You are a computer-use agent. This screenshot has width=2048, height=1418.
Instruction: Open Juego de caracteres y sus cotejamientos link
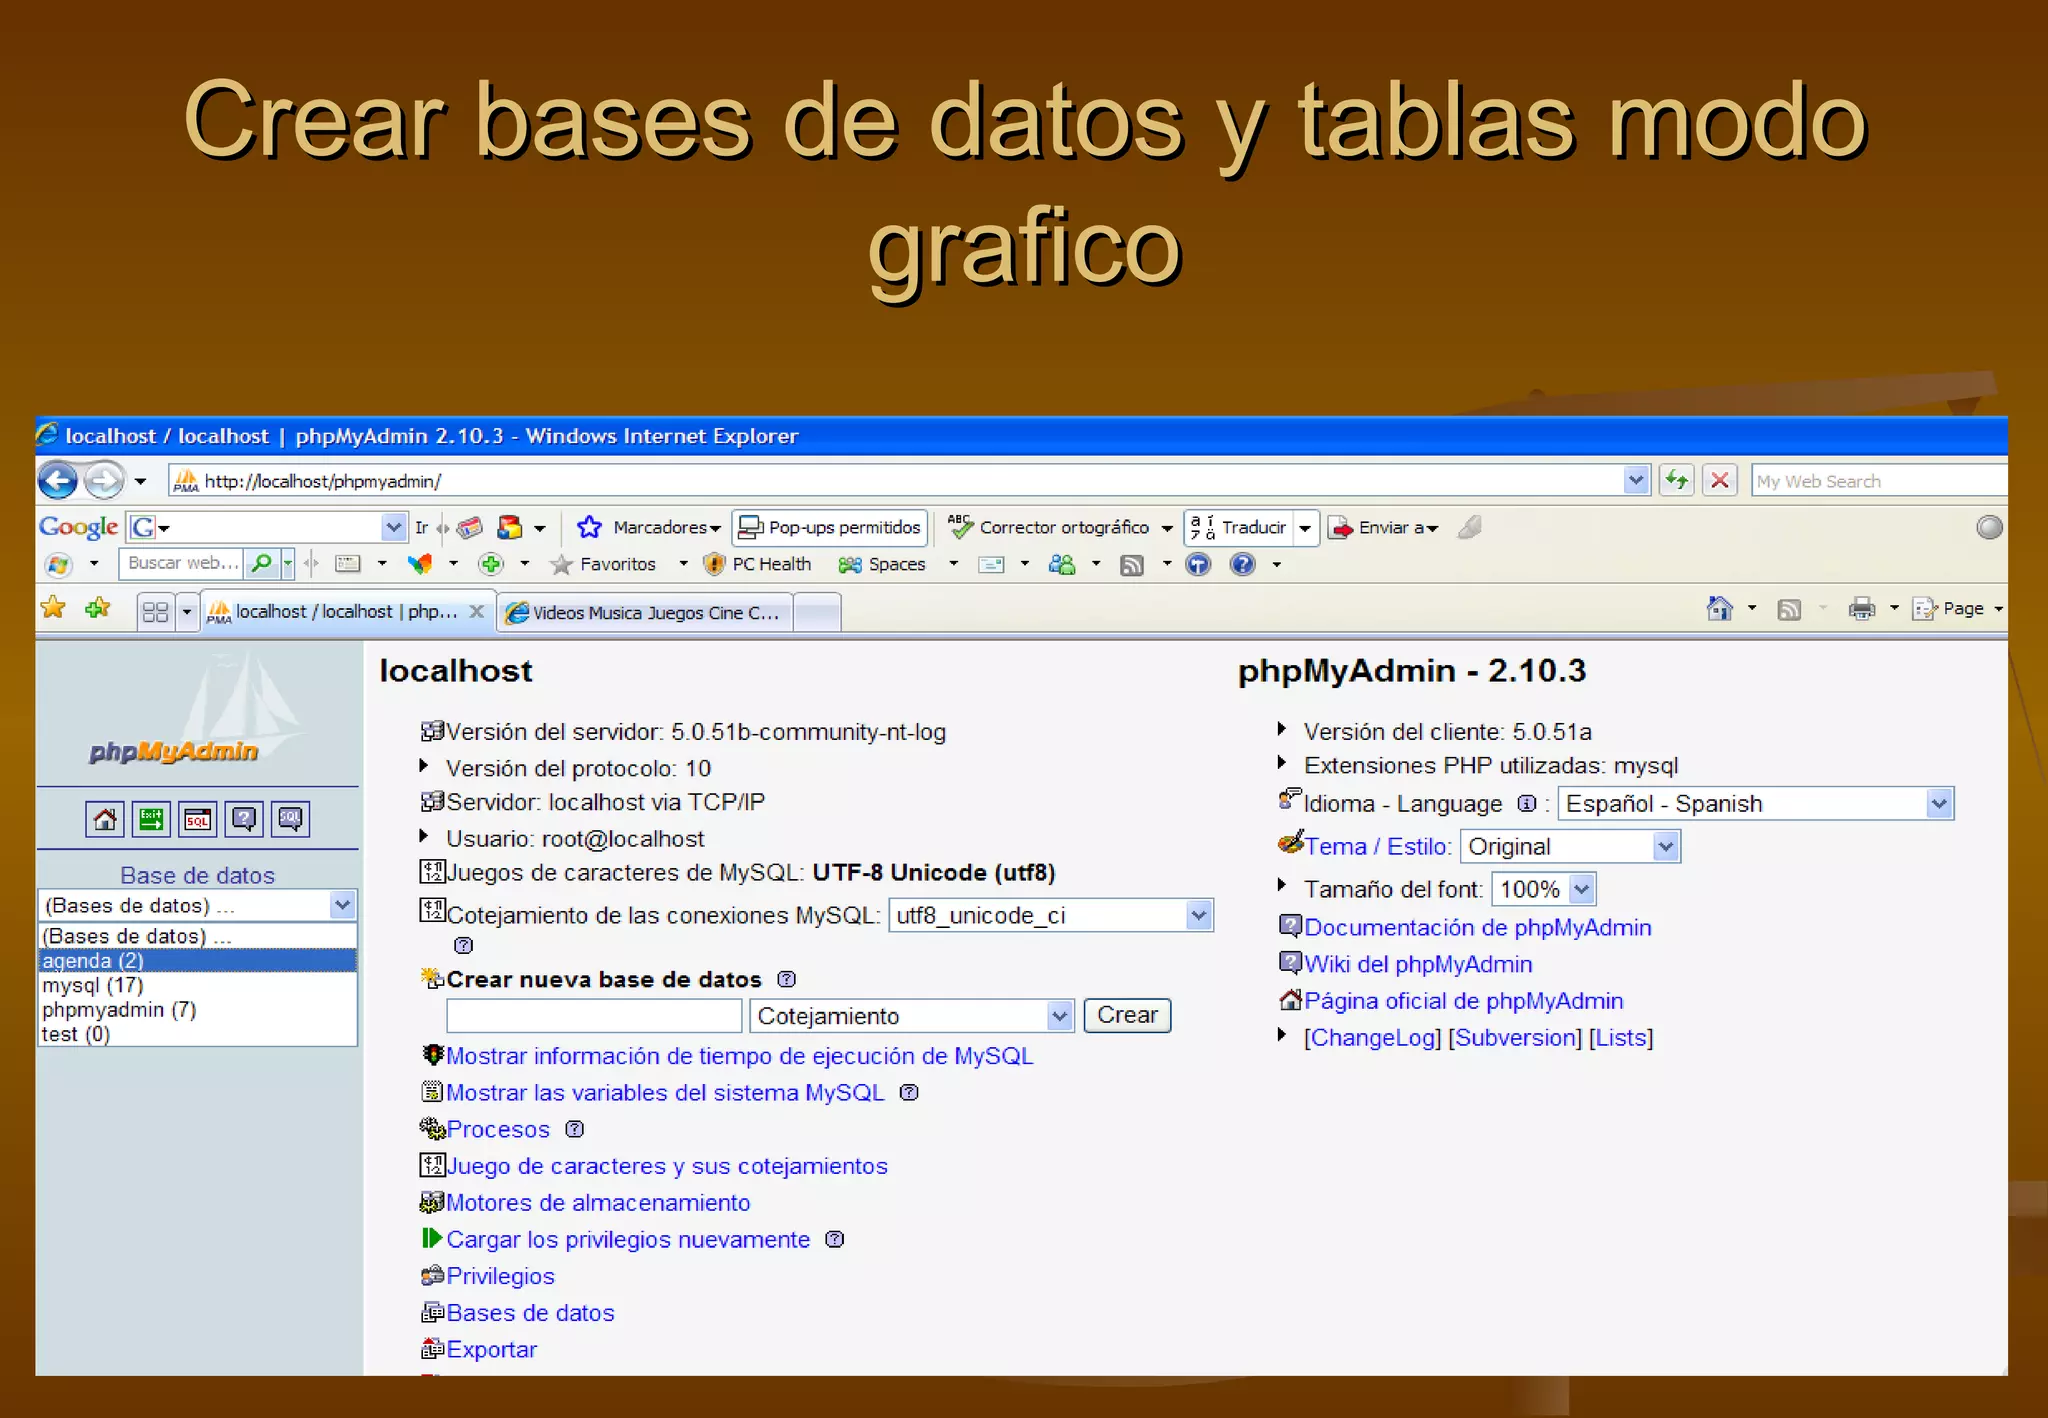[667, 1166]
